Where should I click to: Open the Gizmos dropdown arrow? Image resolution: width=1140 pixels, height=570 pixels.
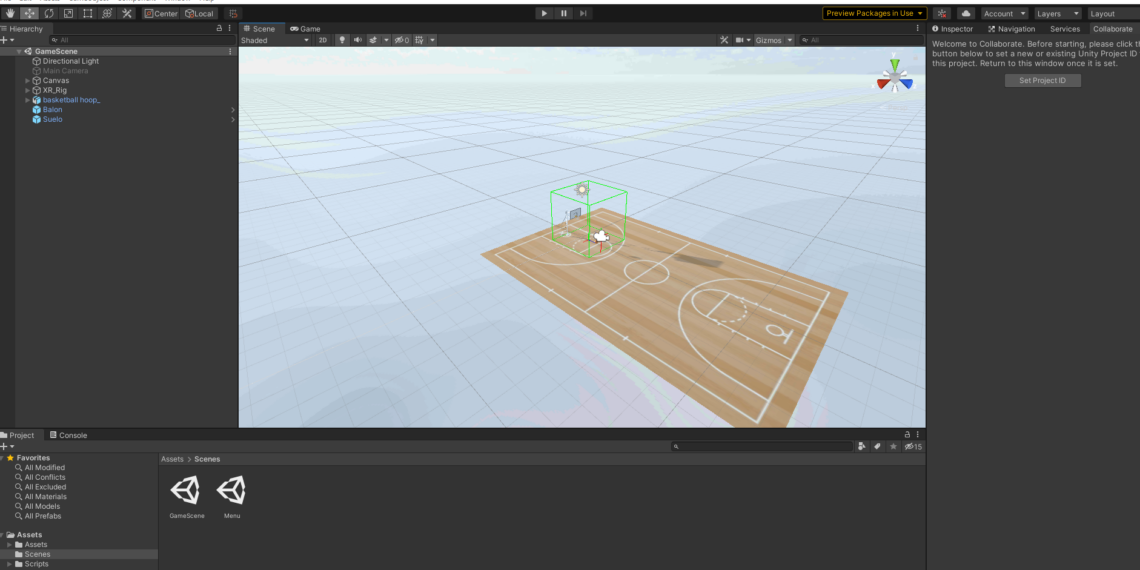click(790, 40)
